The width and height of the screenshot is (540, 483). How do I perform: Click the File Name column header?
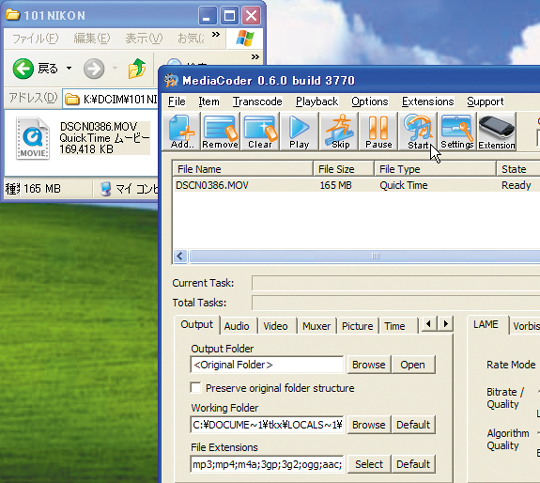coord(243,169)
